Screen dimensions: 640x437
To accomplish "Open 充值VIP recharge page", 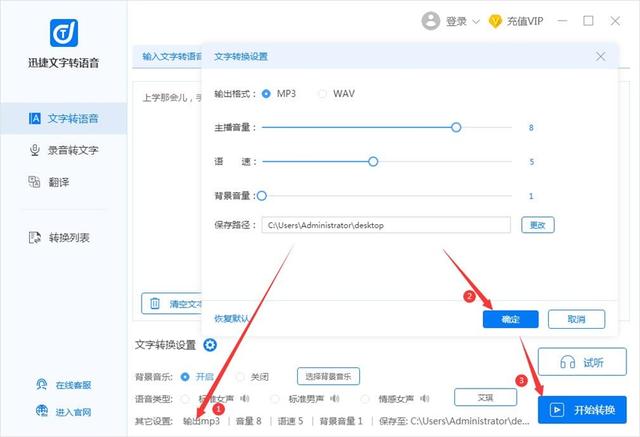I will tap(525, 21).
